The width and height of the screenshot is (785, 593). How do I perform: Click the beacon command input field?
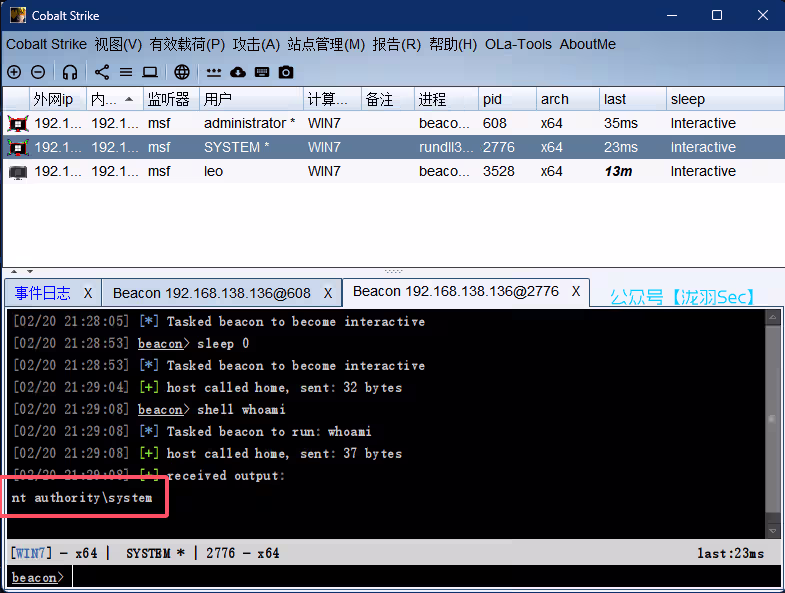coord(420,577)
